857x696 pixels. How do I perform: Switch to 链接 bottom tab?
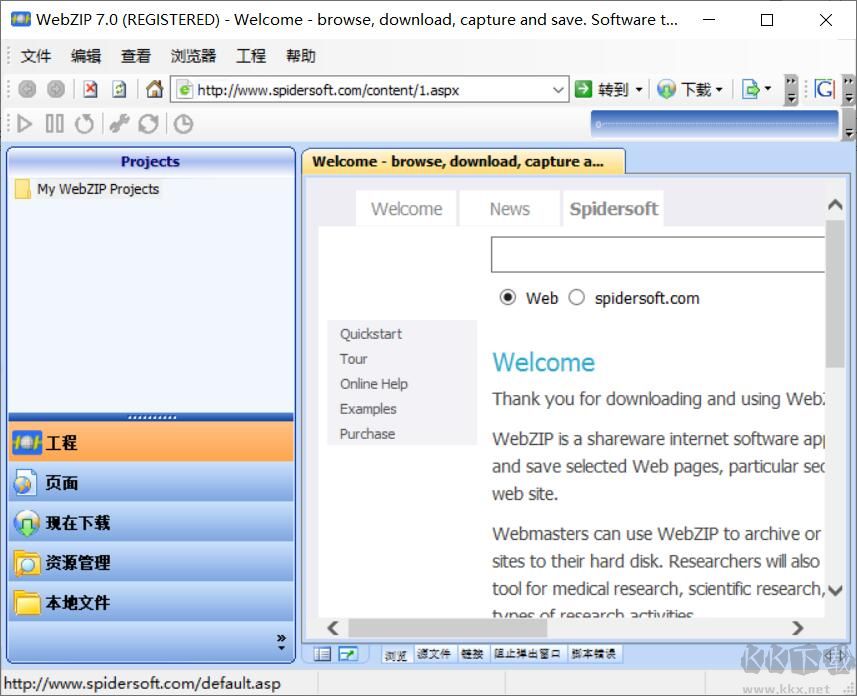tap(472, 654)
